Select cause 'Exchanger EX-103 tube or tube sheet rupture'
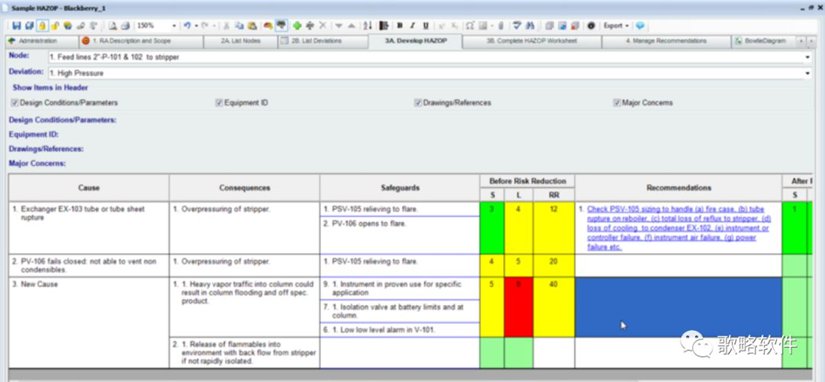 click(89, 228)
